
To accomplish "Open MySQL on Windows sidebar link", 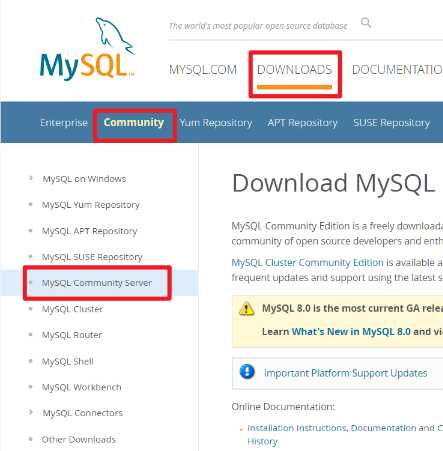I will pos(84,179).
